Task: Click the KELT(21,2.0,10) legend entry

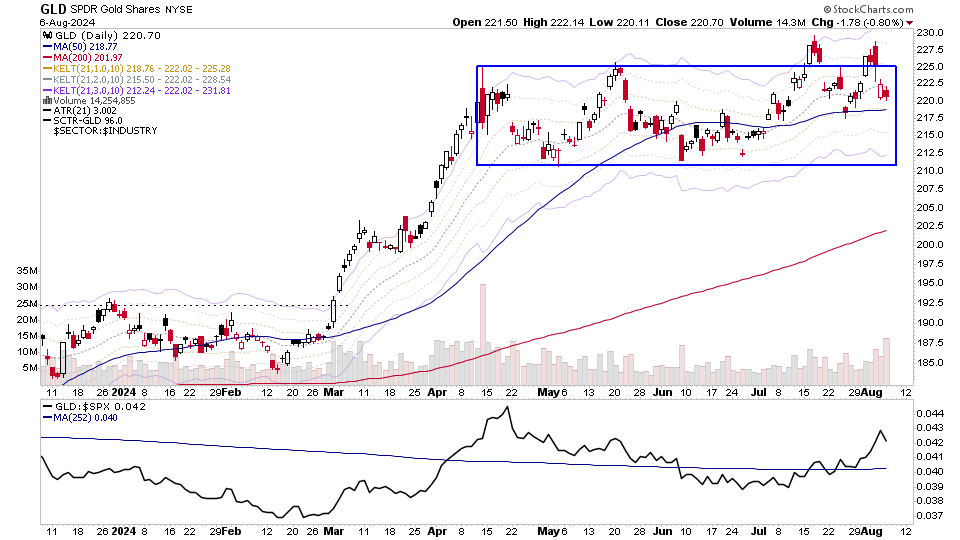Action: tap(142, 80)
